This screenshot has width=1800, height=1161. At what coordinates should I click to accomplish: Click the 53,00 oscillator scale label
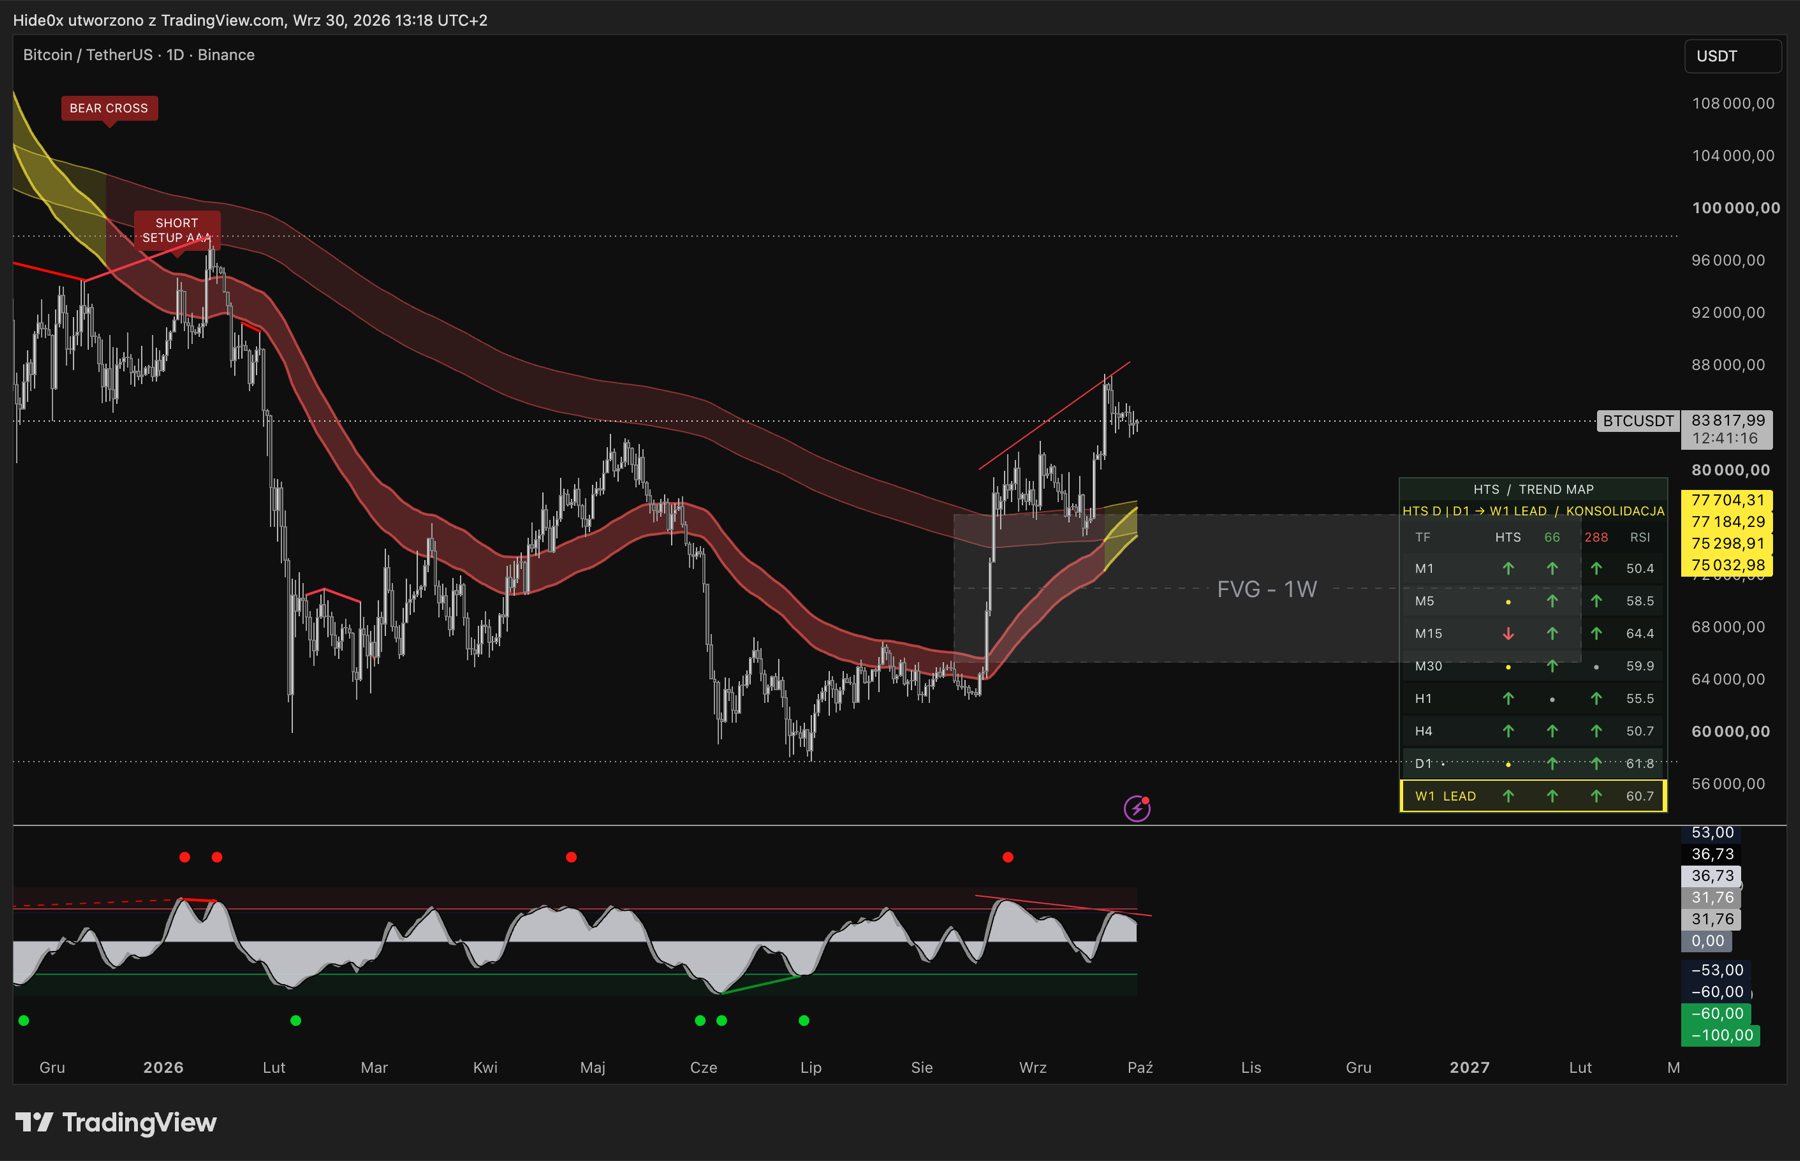tap(1712, 833)
